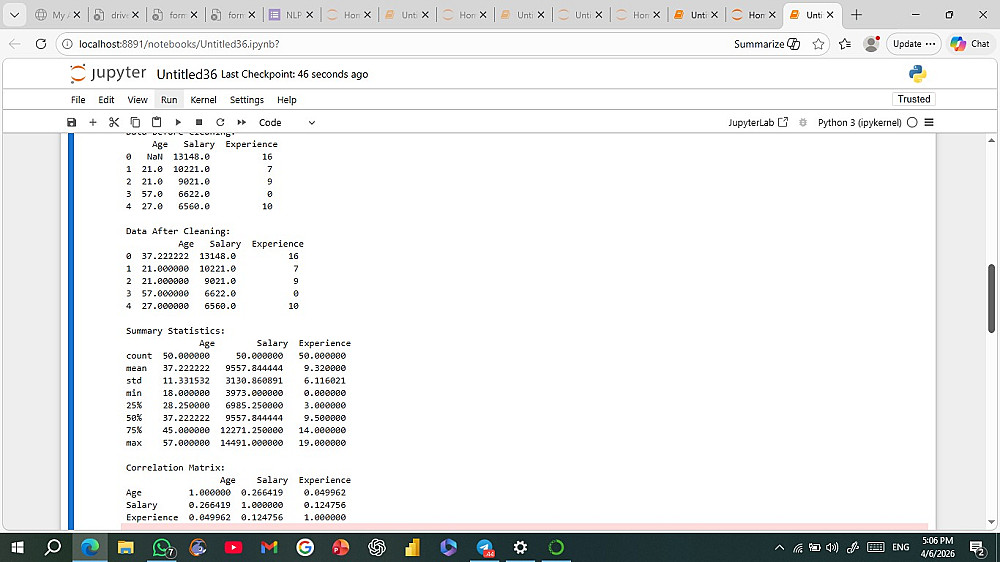Screen dimensions: 1000x562
Task: Select the 'Correlation Matrix:' heading
Action: coord(175,468)
